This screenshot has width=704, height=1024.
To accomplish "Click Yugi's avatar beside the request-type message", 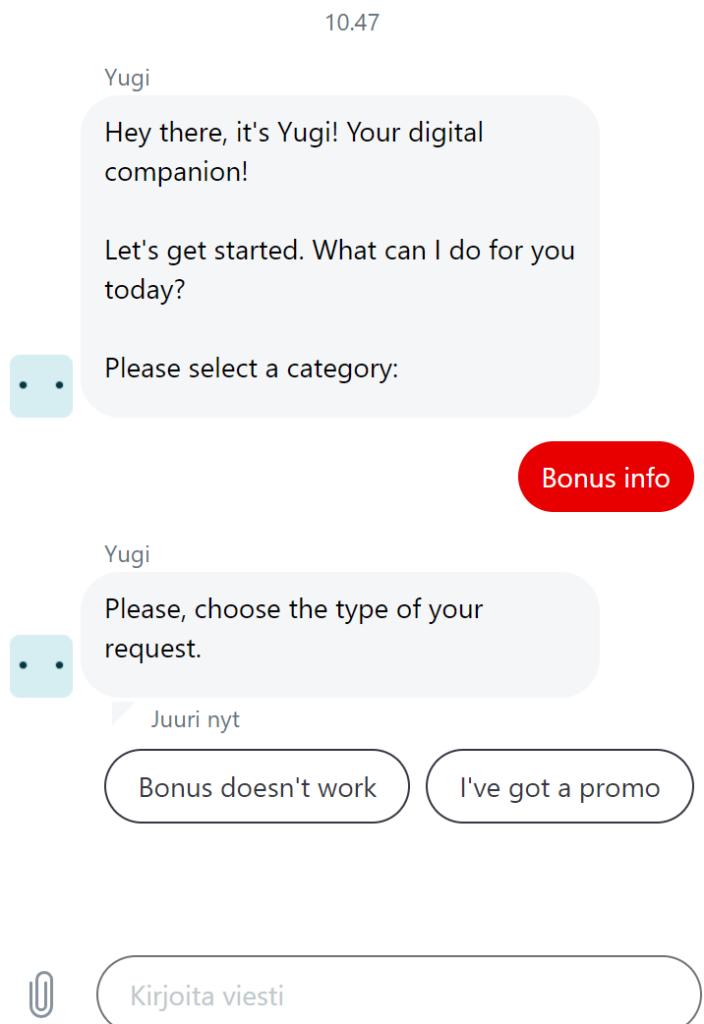I will (x=41, y=665).
